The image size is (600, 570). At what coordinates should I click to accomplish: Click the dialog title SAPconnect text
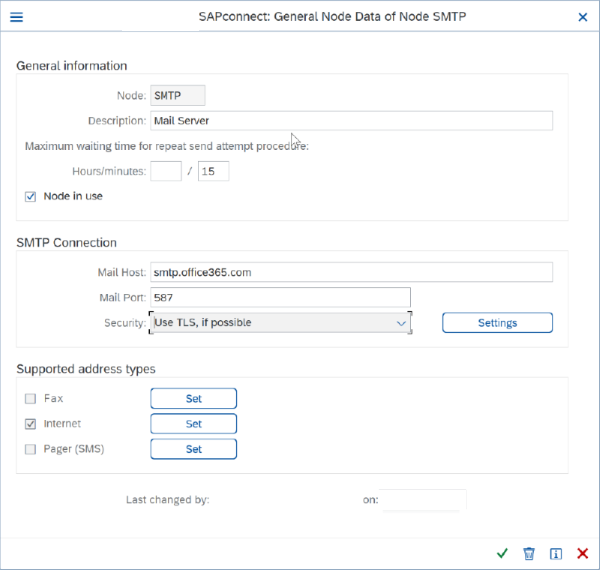coord(332,17)
